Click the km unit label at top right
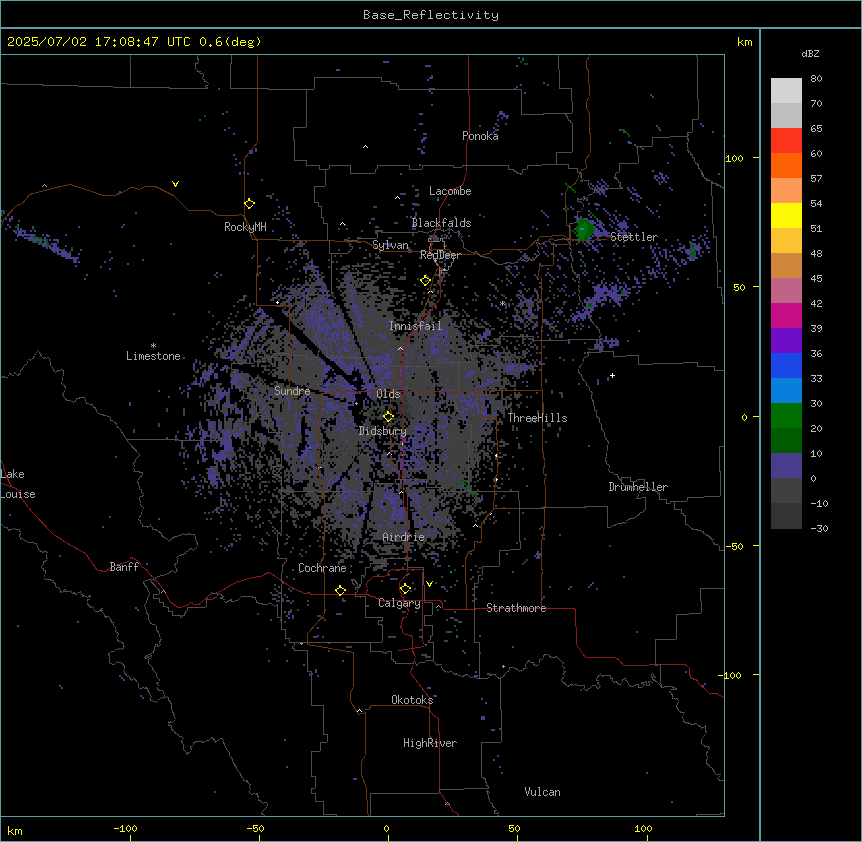This screenshot has width=862, height=842. tap(744, 42)
